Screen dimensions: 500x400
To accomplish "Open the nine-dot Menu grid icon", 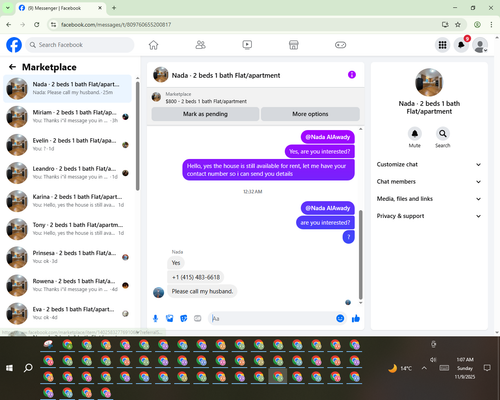I will [442, 45].
